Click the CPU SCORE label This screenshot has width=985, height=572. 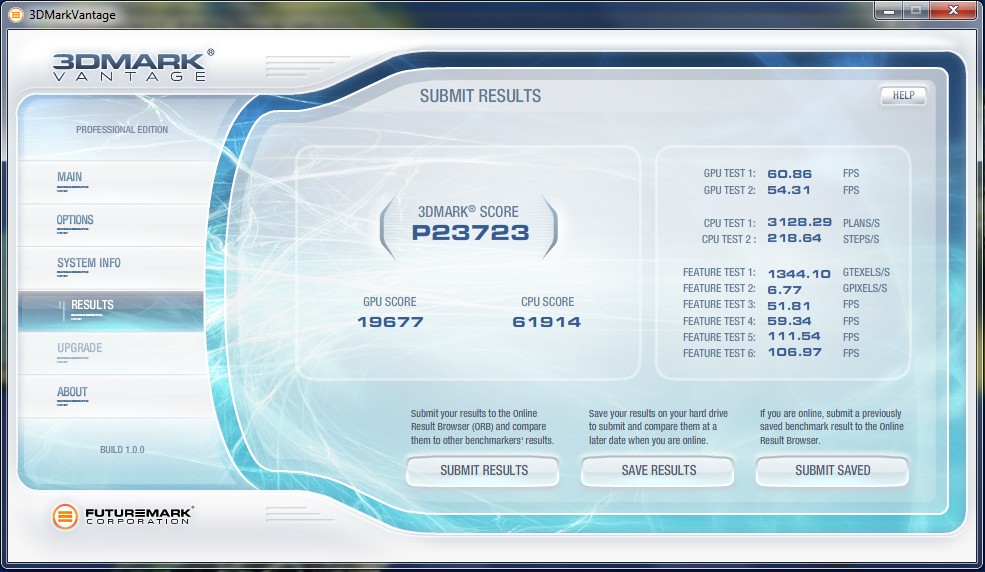click(x=547, y=302)
